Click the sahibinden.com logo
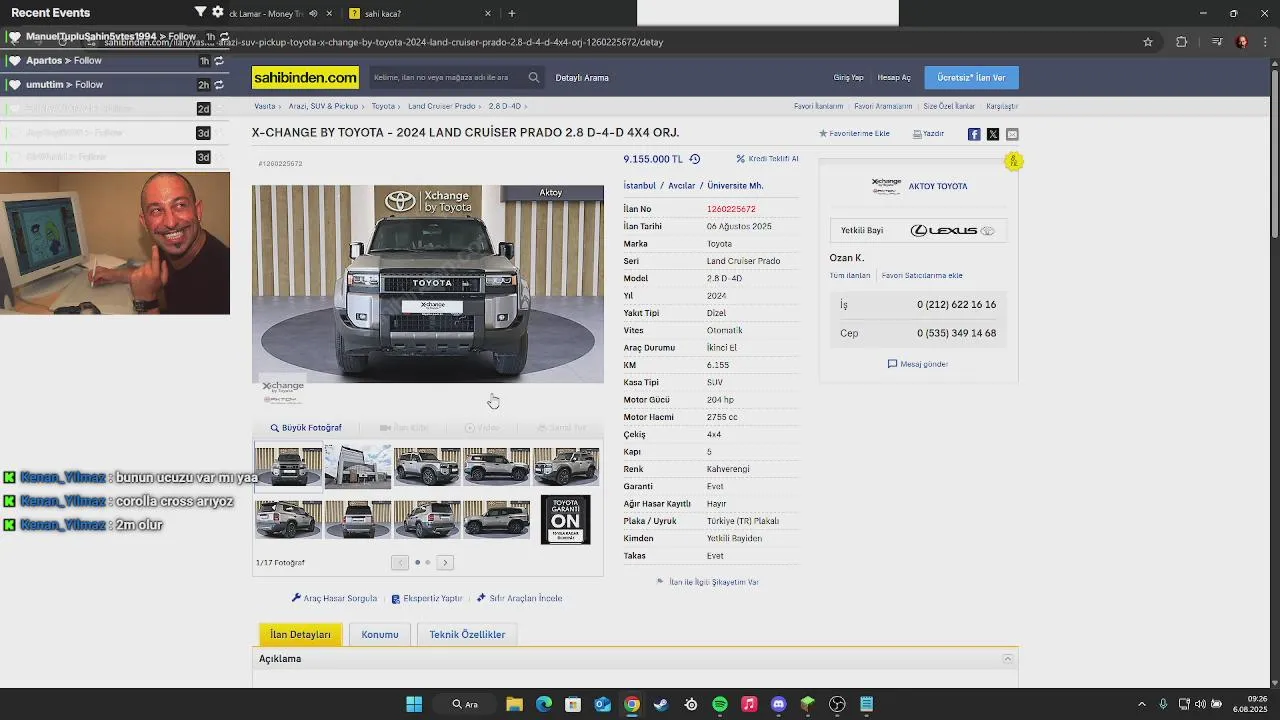The image size is (1280, 720). pyautogui.click(x=305, y=77)
